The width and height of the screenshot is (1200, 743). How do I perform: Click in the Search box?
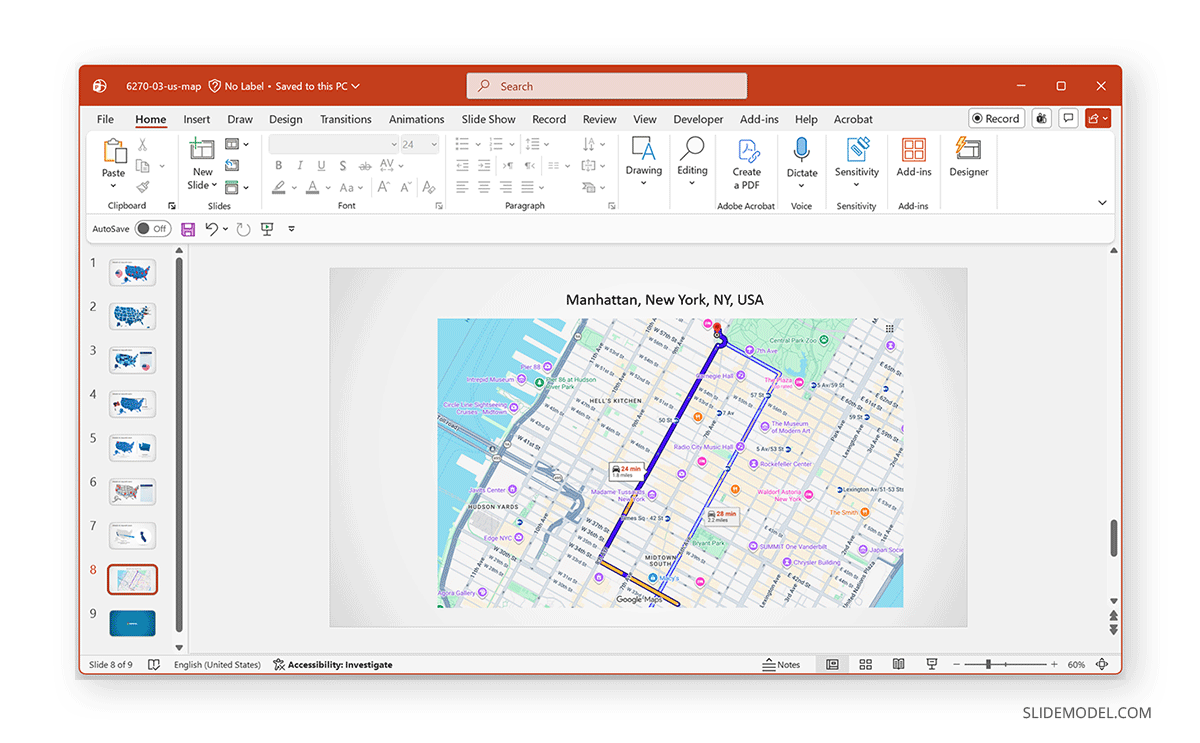tap(606, 86)
